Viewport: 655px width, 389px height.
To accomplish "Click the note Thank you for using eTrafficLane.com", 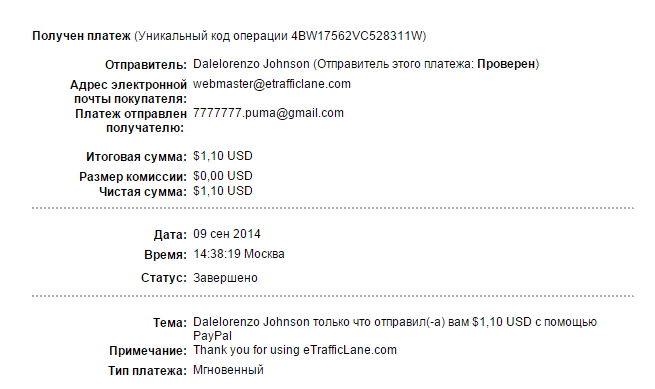I will tap(294, 350).
